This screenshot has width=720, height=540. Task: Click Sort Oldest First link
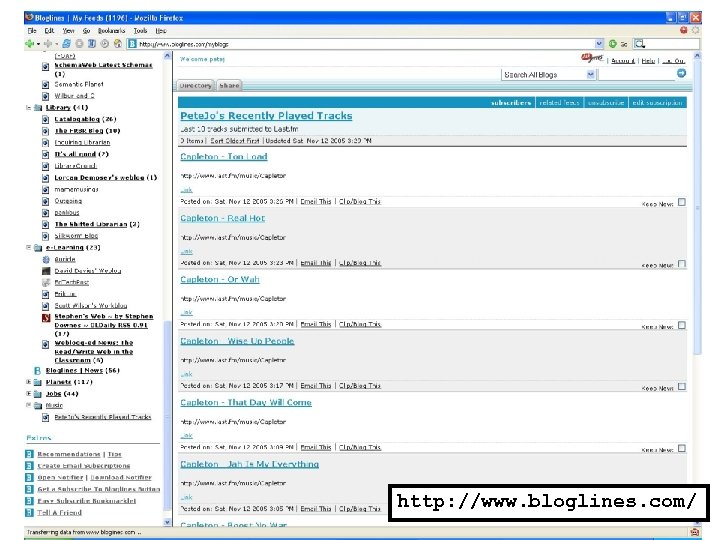235,141
